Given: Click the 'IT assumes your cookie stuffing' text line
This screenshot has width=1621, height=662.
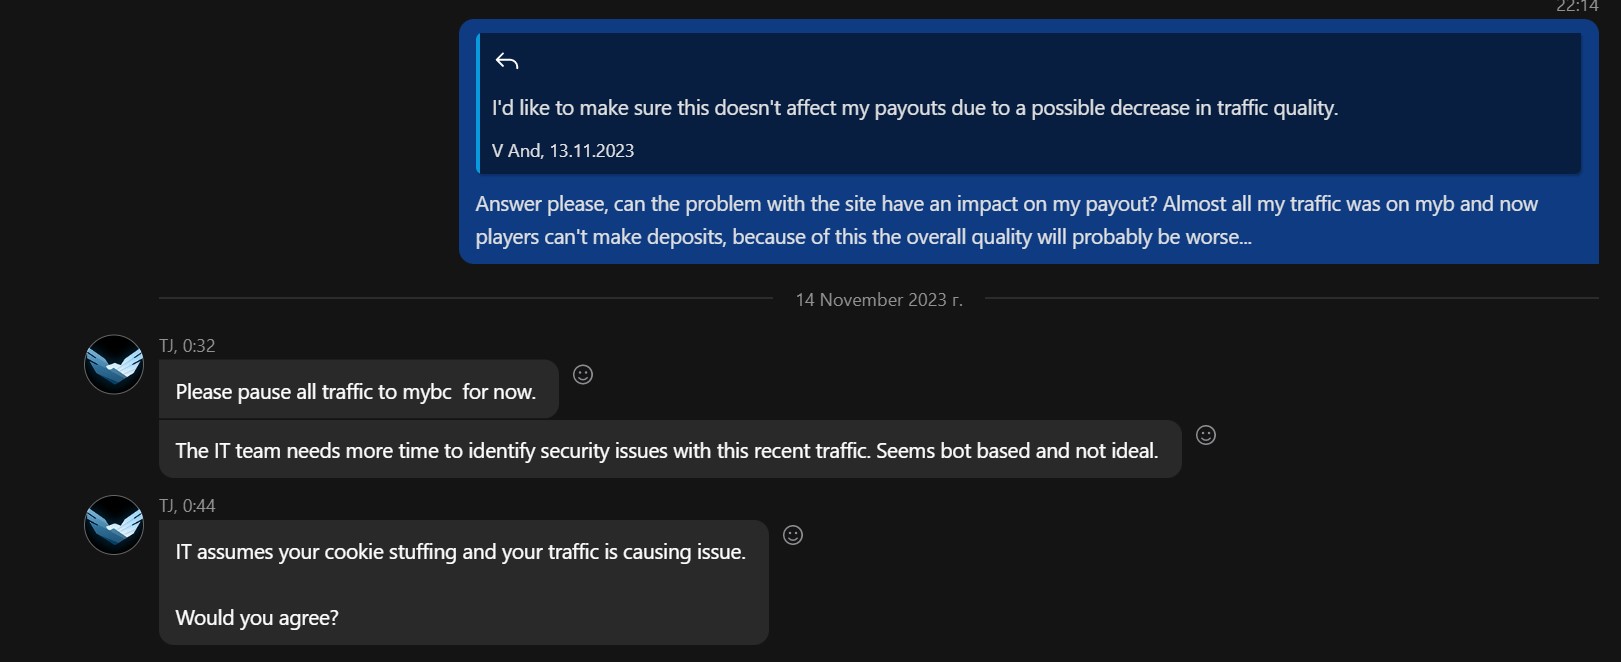Looking at the screenshot, I should pos(460,552).
